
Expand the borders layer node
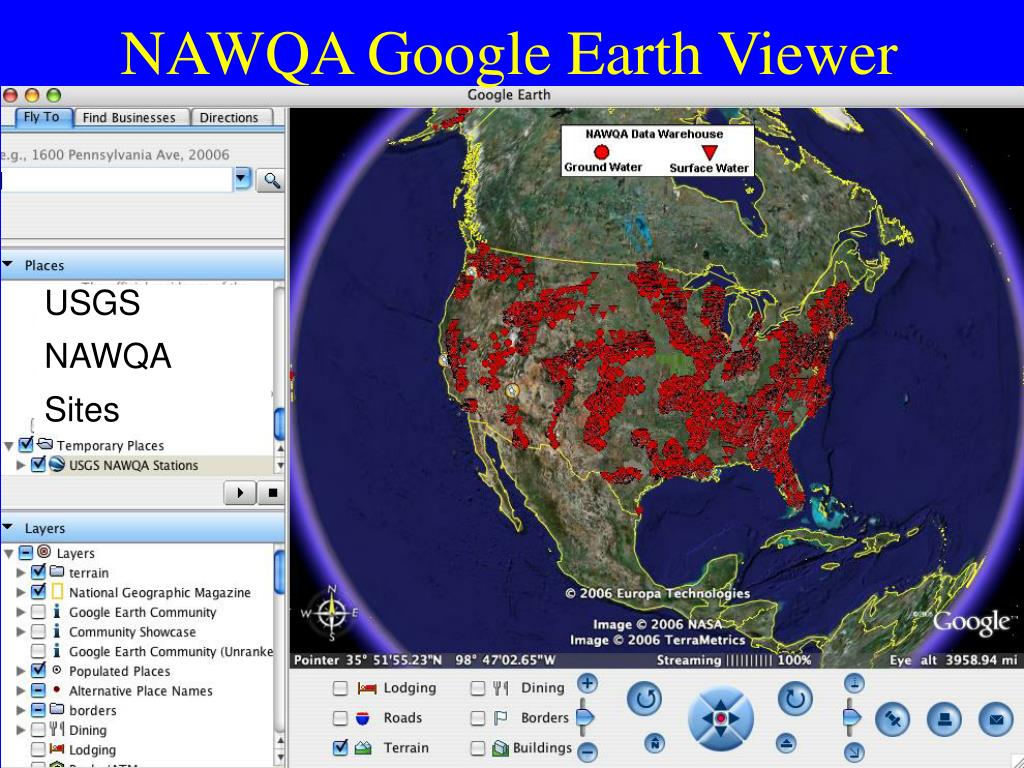(21, 710)
